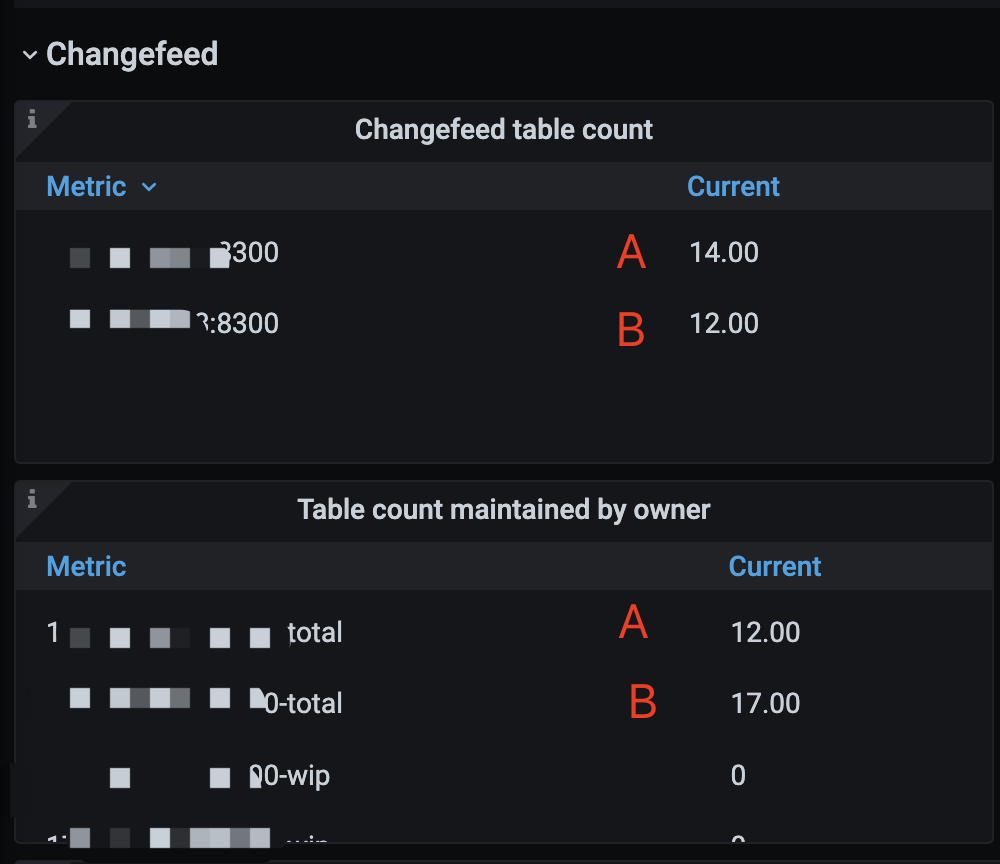Click the red A marker beside 14.00

tap(631, 253)
